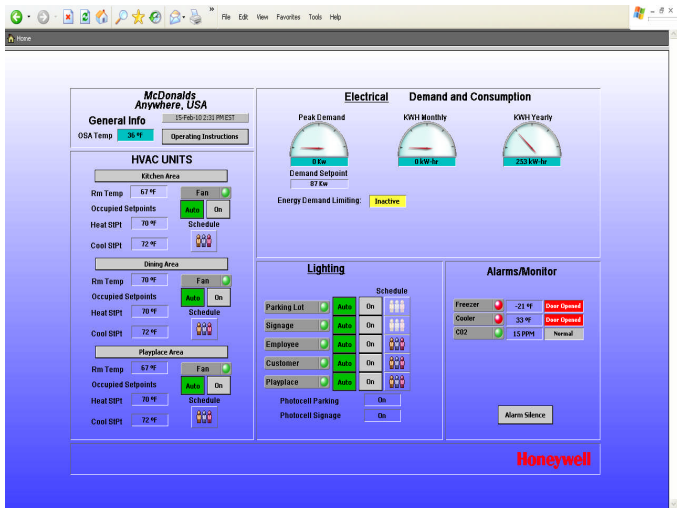Click the Demand Setpoint 87 Kw field

[319, 184]
